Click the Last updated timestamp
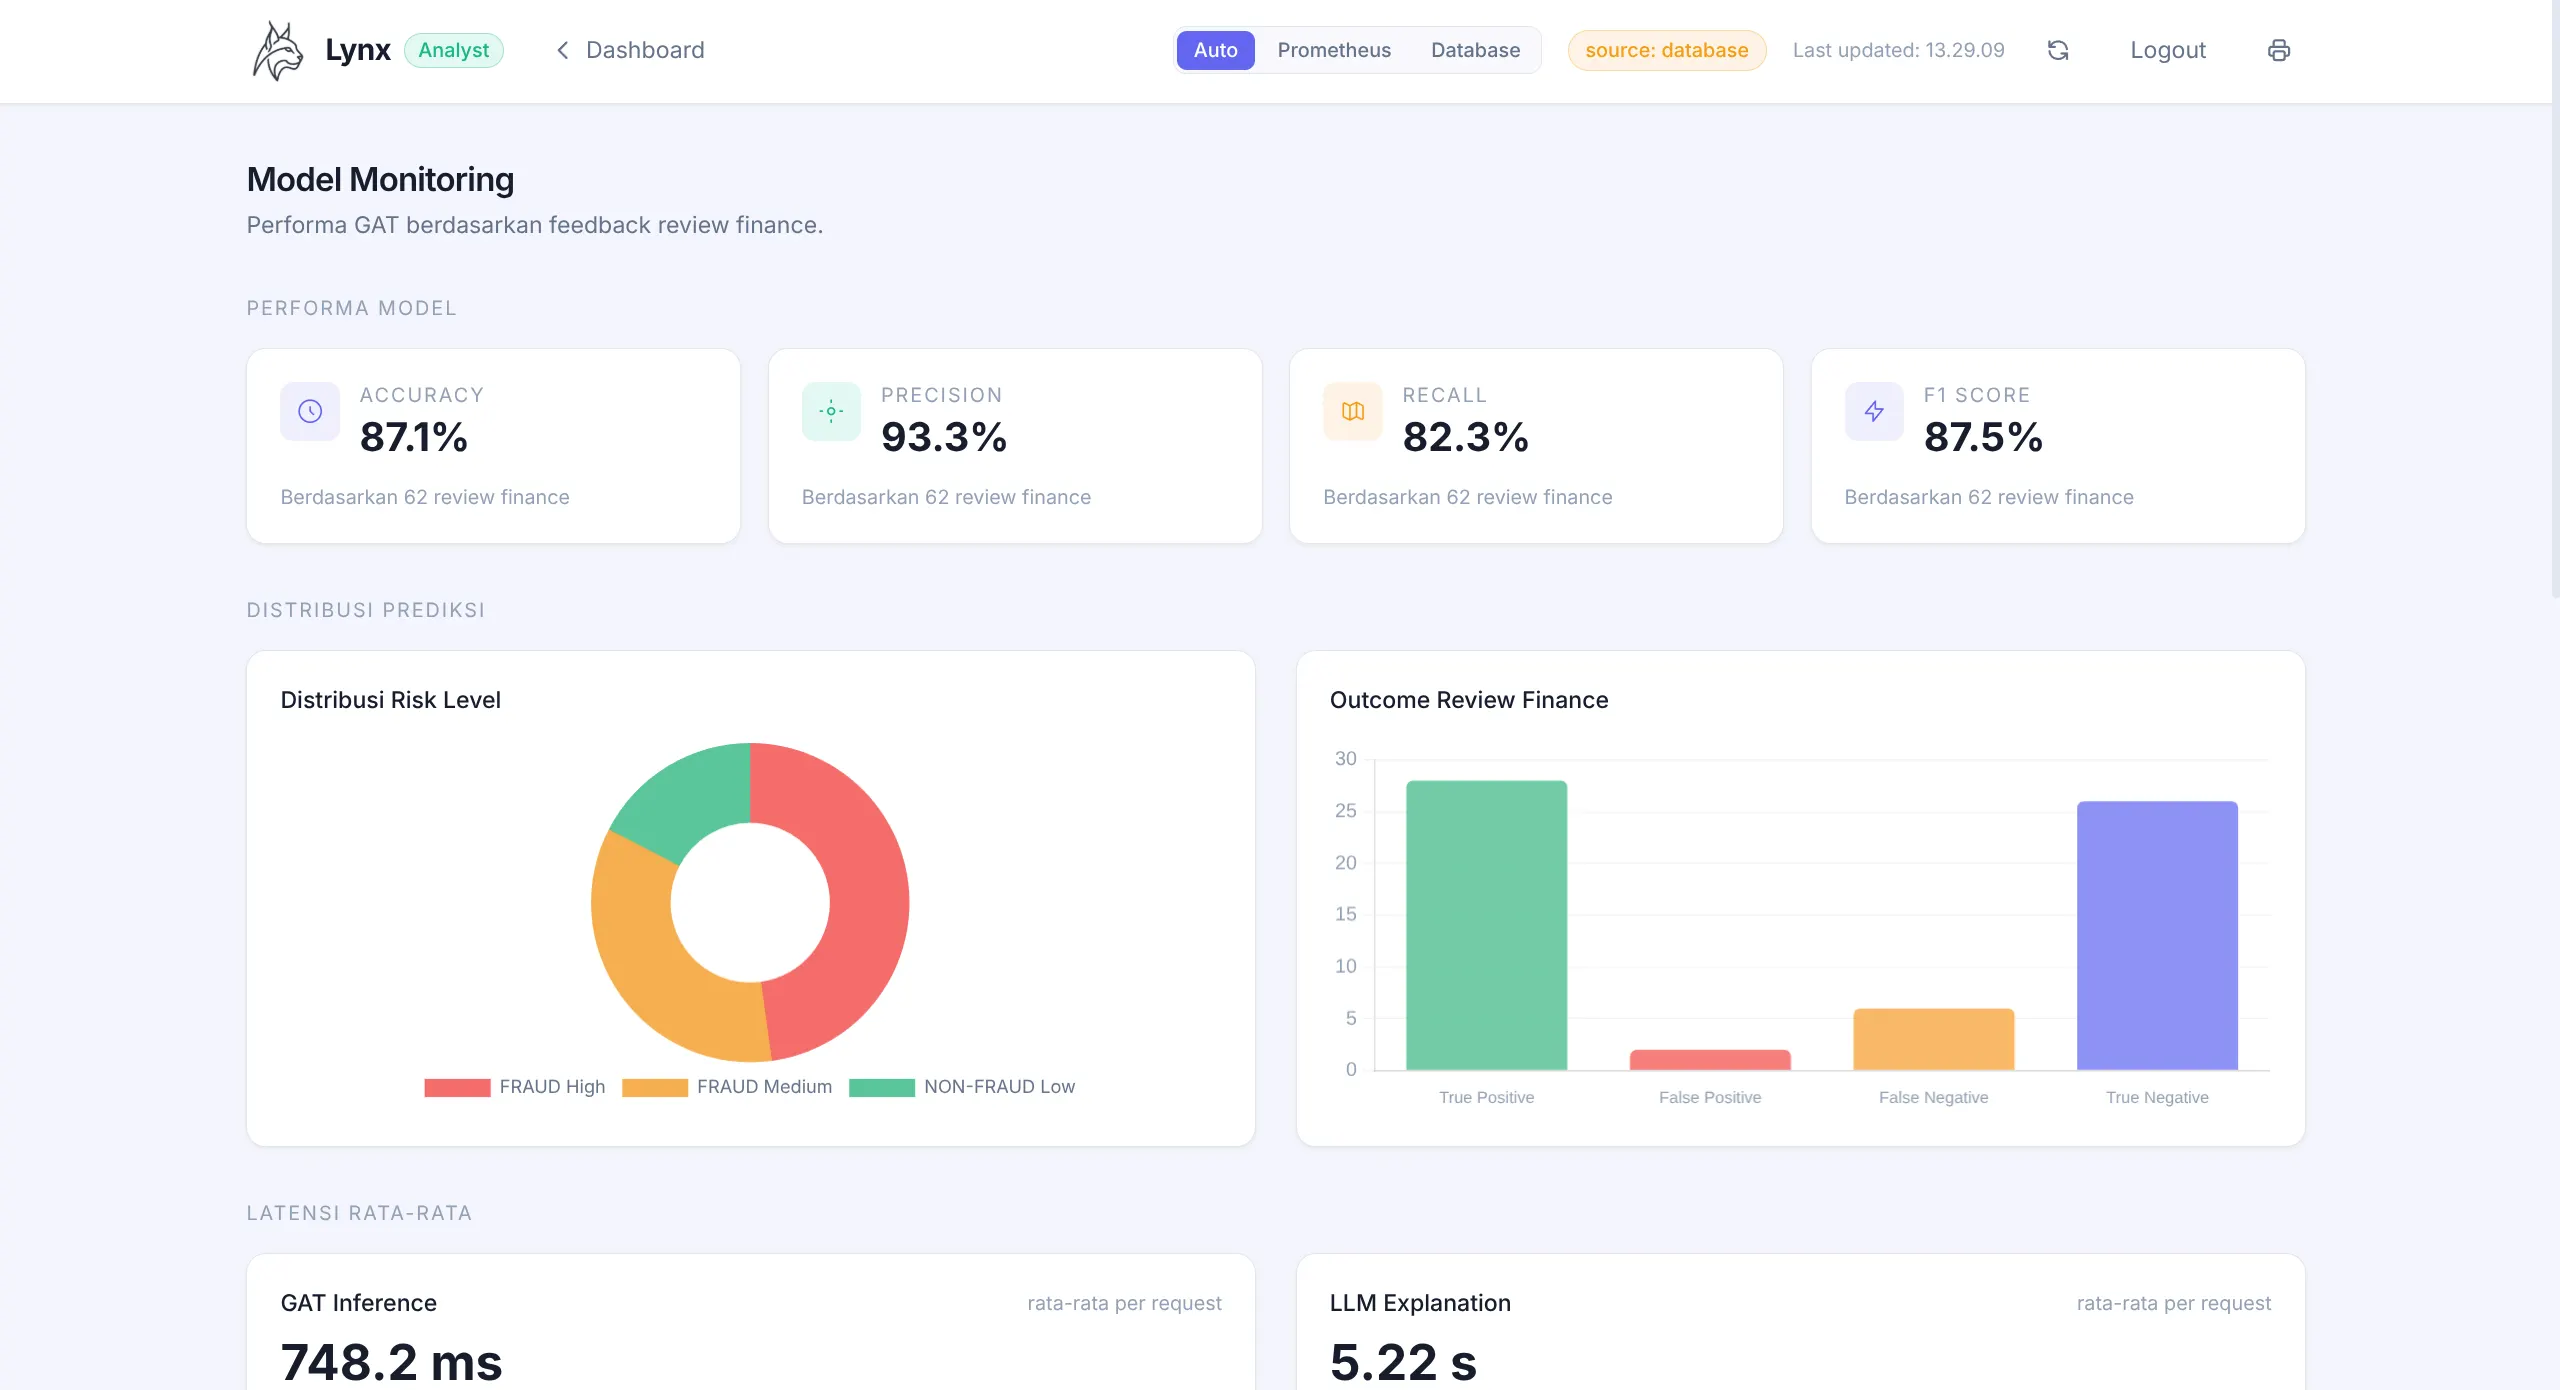The image size is (2560, 1390). tap(1898, 50)
